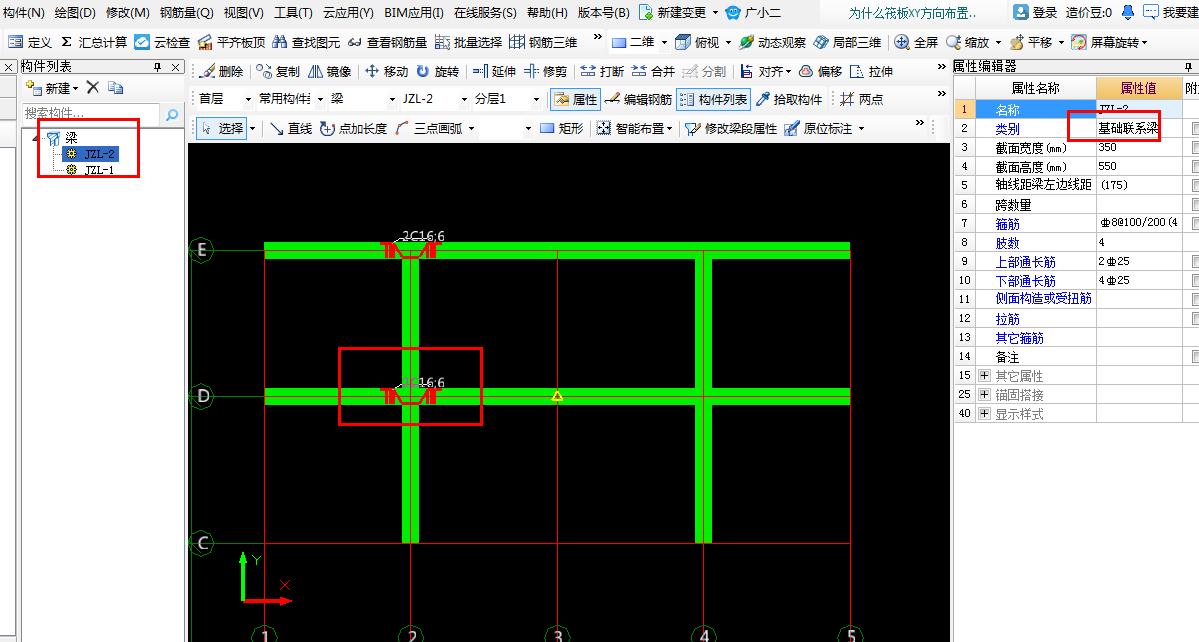Tick the 类别 row checkbox
This screenshot has height=642, width=1199.
coord(1195,128)
